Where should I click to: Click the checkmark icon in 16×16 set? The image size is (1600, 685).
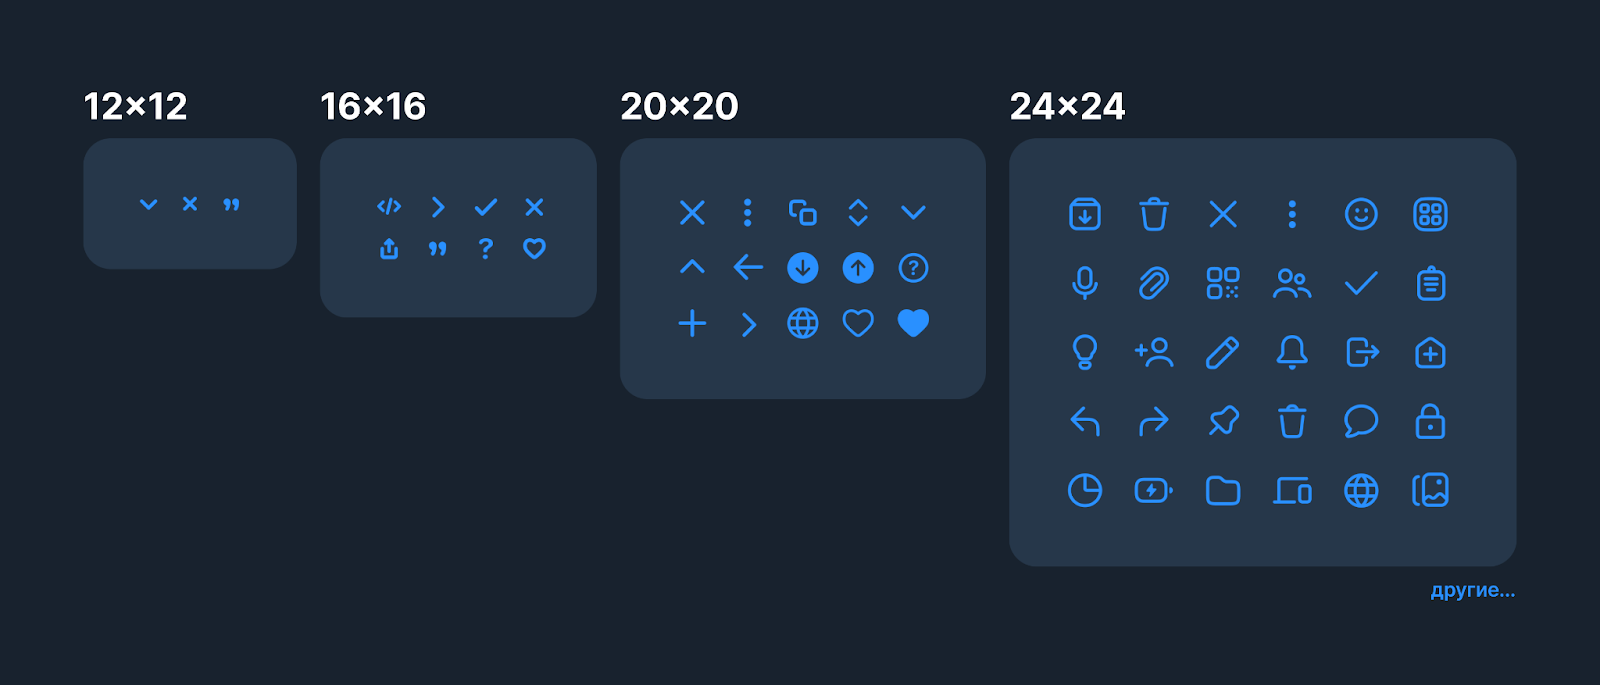[x=486, y=207]
